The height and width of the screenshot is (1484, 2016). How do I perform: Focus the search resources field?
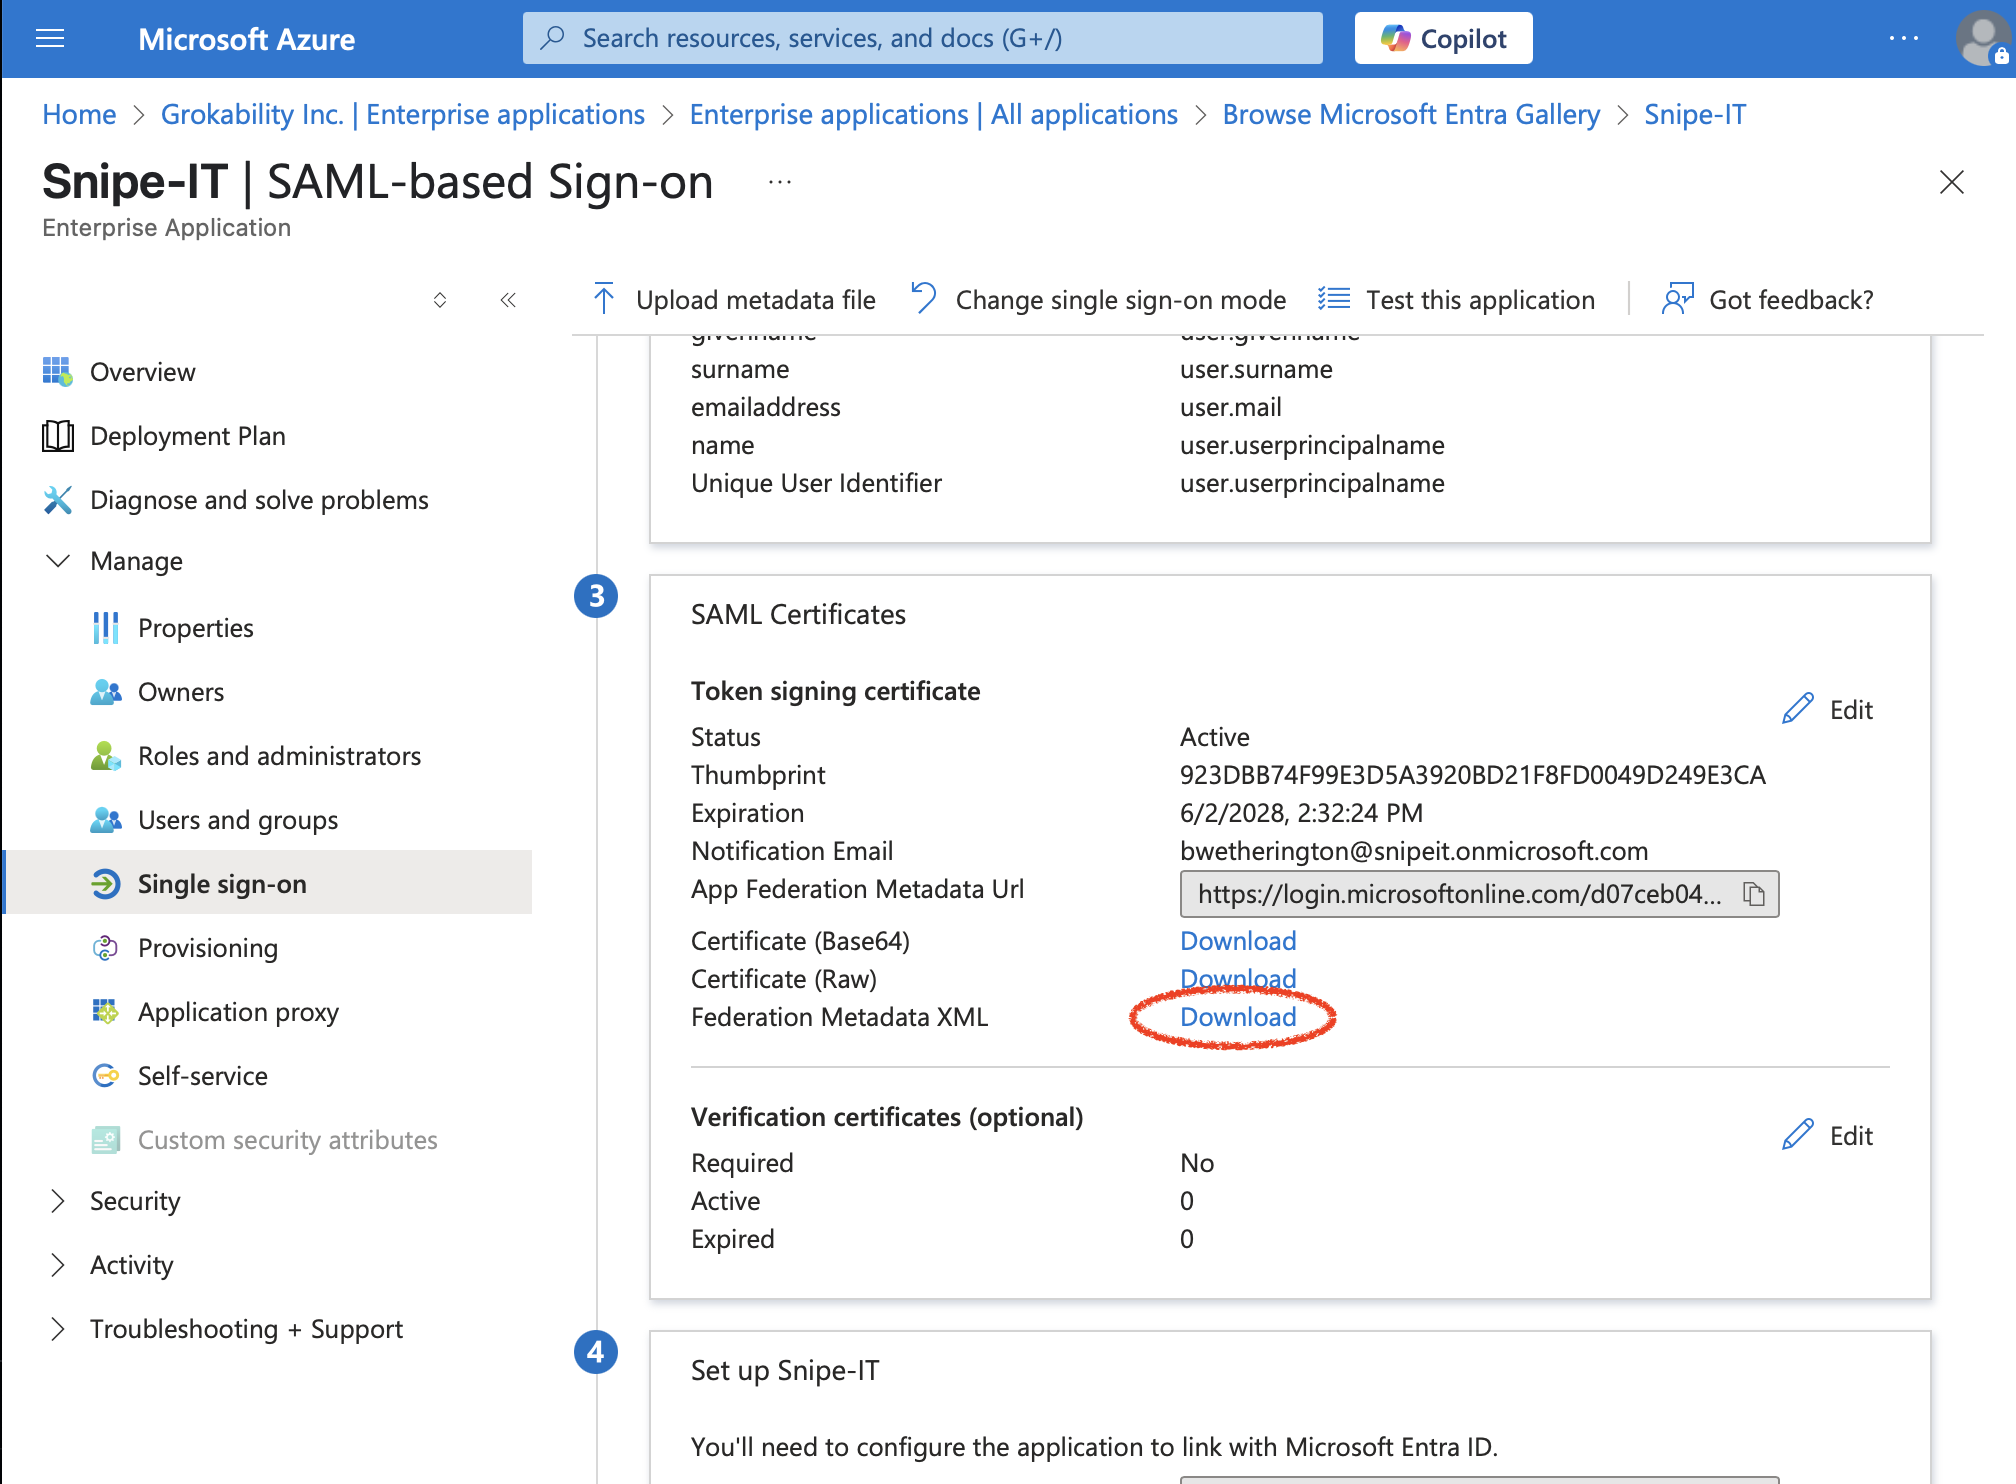click(922, 39)
